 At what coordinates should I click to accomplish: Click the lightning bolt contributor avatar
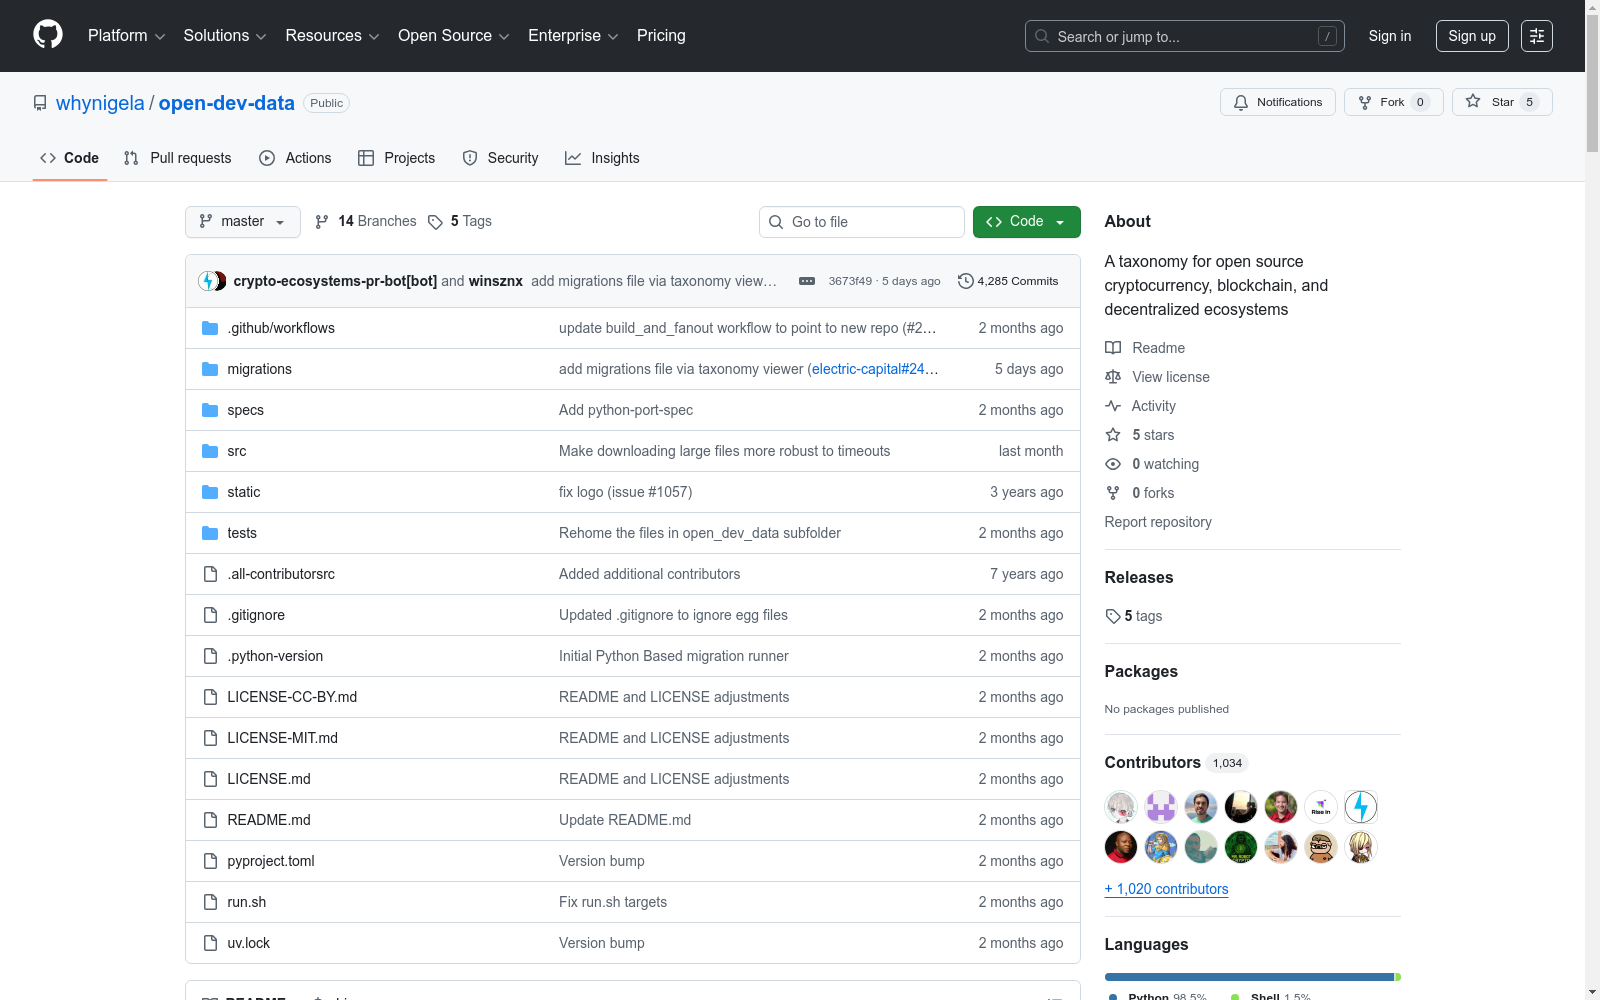click(1361, 807)
